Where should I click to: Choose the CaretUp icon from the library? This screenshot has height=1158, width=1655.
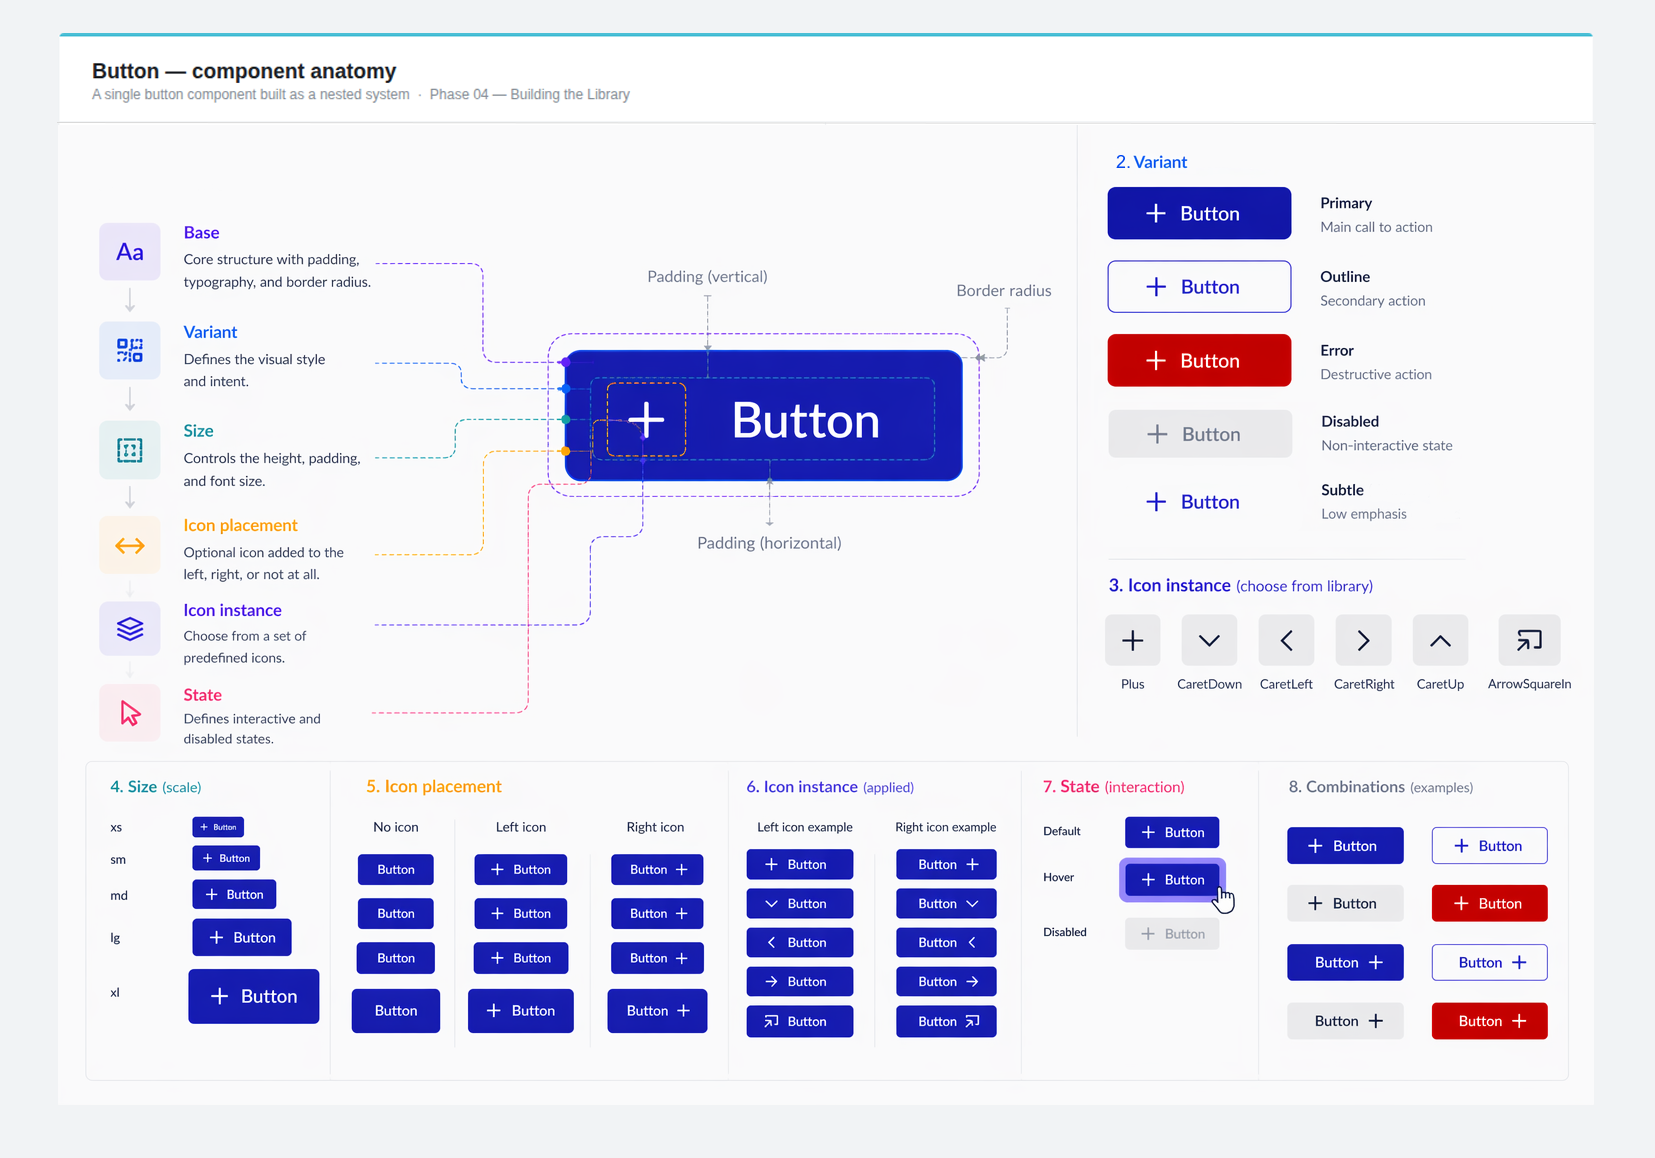coord(1440,641)
